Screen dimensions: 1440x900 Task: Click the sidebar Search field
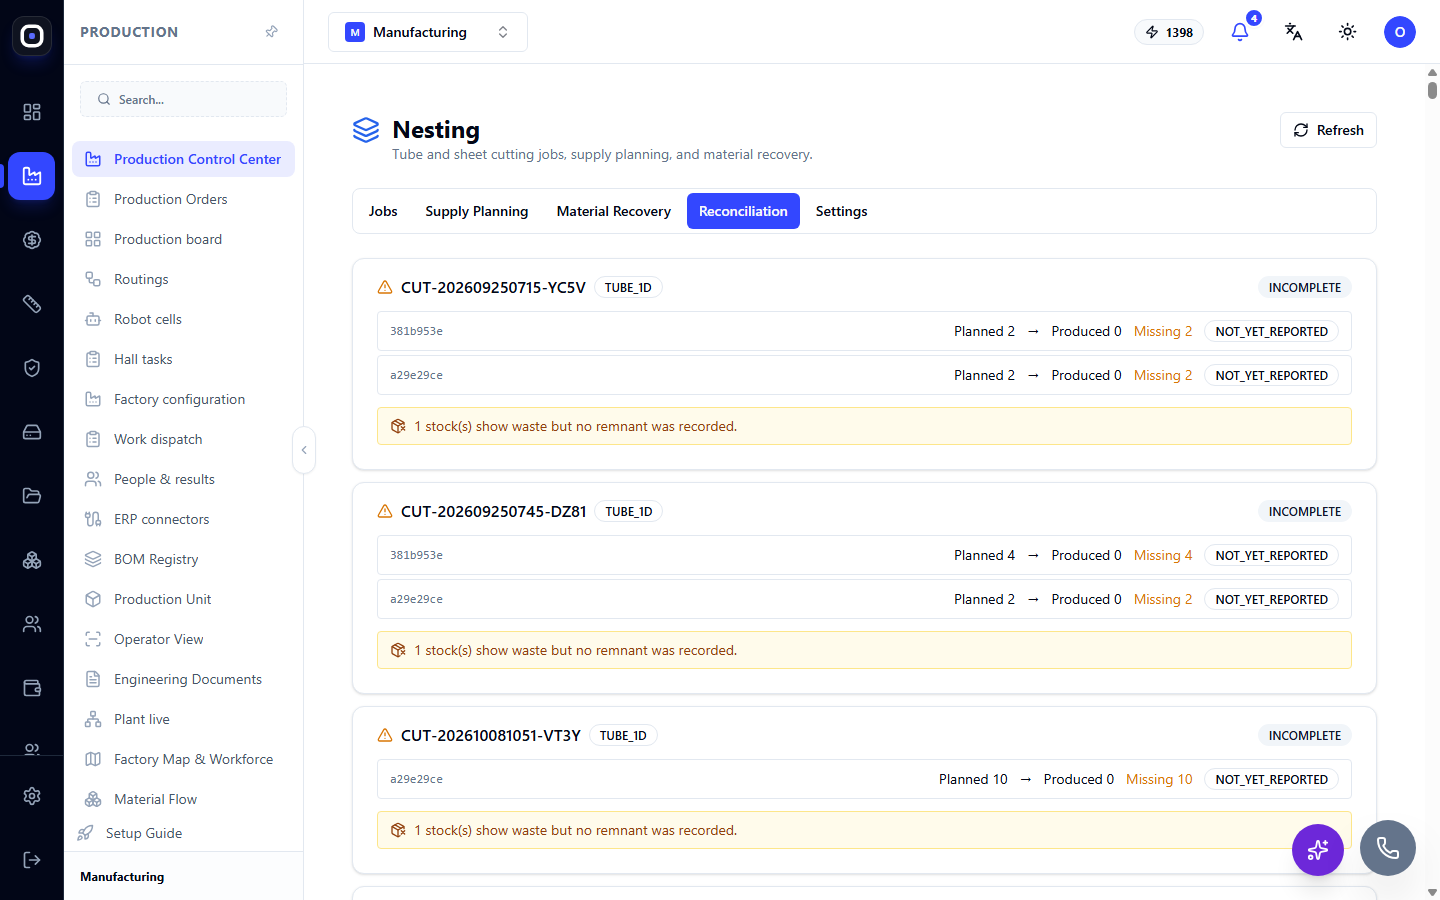pos(183,99)
